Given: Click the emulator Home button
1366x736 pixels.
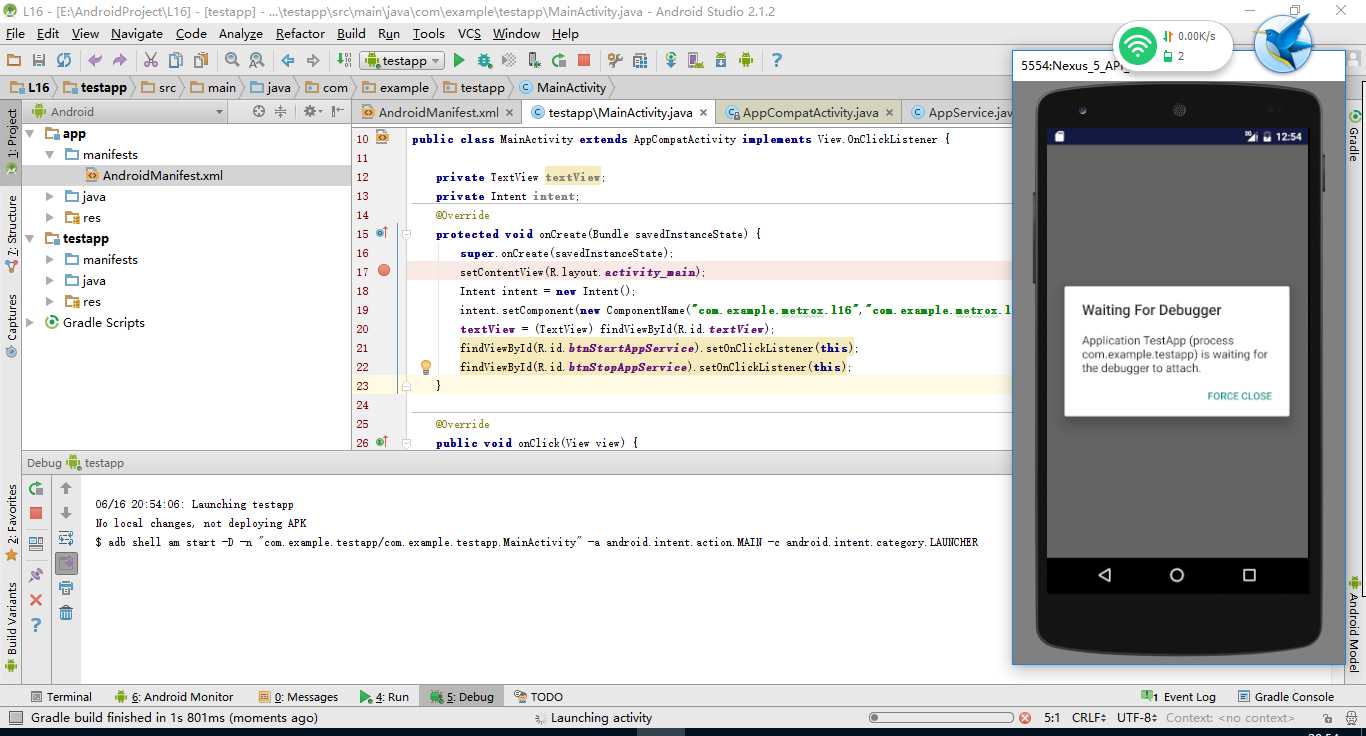Looking at the screenshot, I should [x=1177, y=575].
